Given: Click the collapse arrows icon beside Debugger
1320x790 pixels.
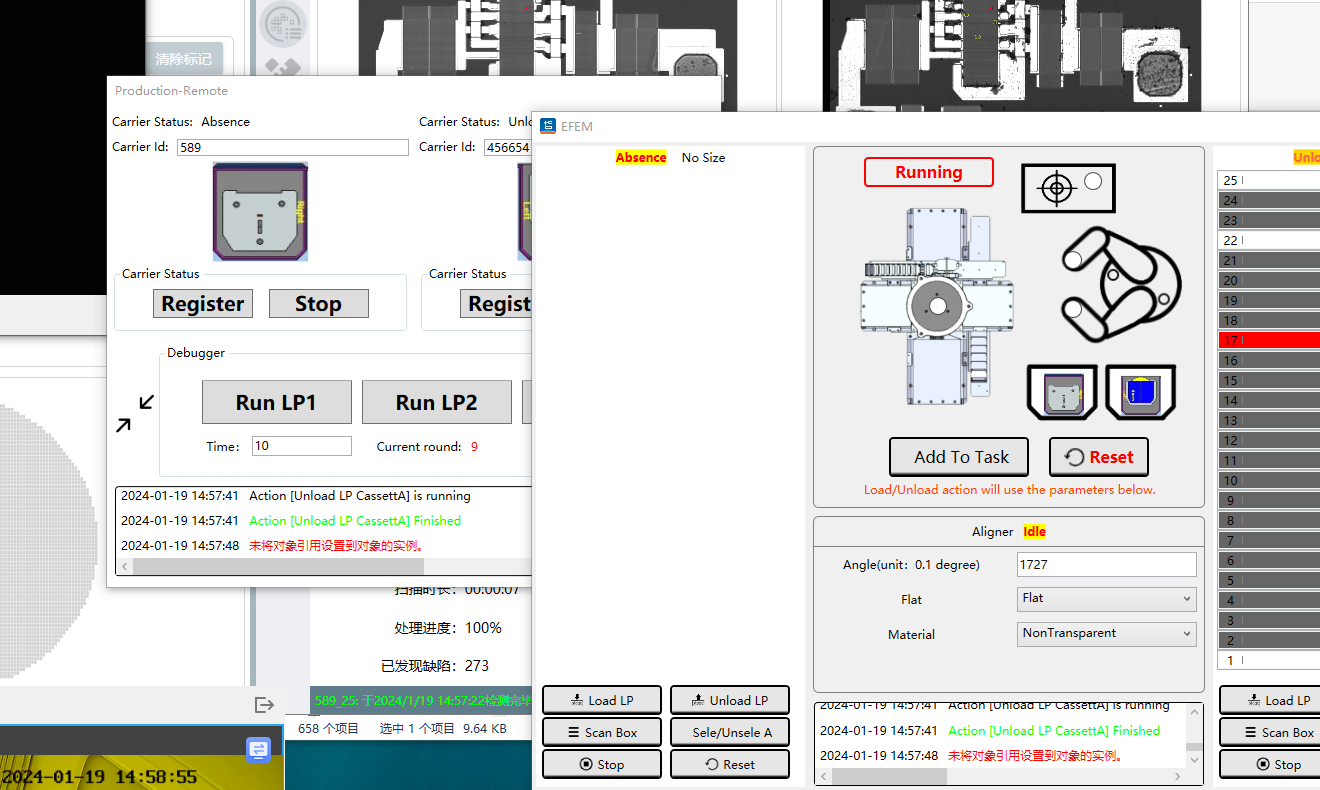Looking at the screenshot, I should coord(135,413).
